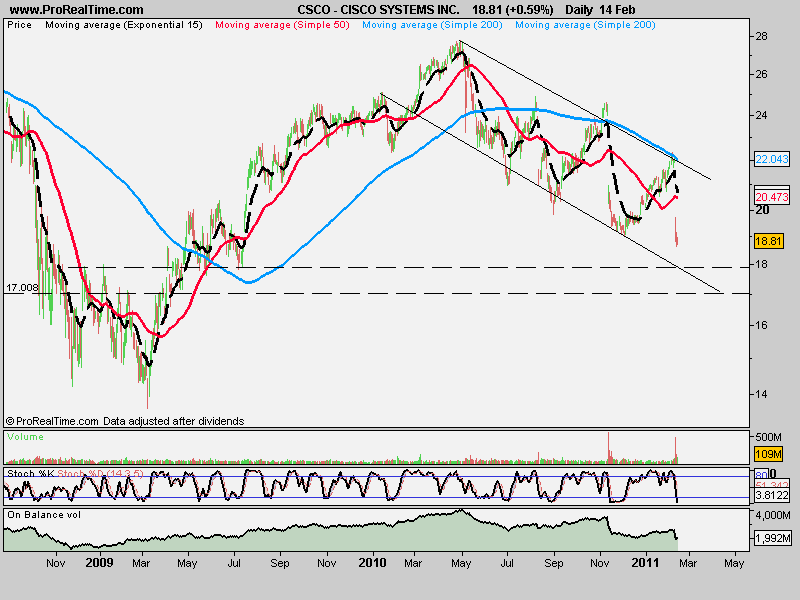Click the yellow 109M volume tag
This screenshot has width=800, height=600.
click(768, 454)
